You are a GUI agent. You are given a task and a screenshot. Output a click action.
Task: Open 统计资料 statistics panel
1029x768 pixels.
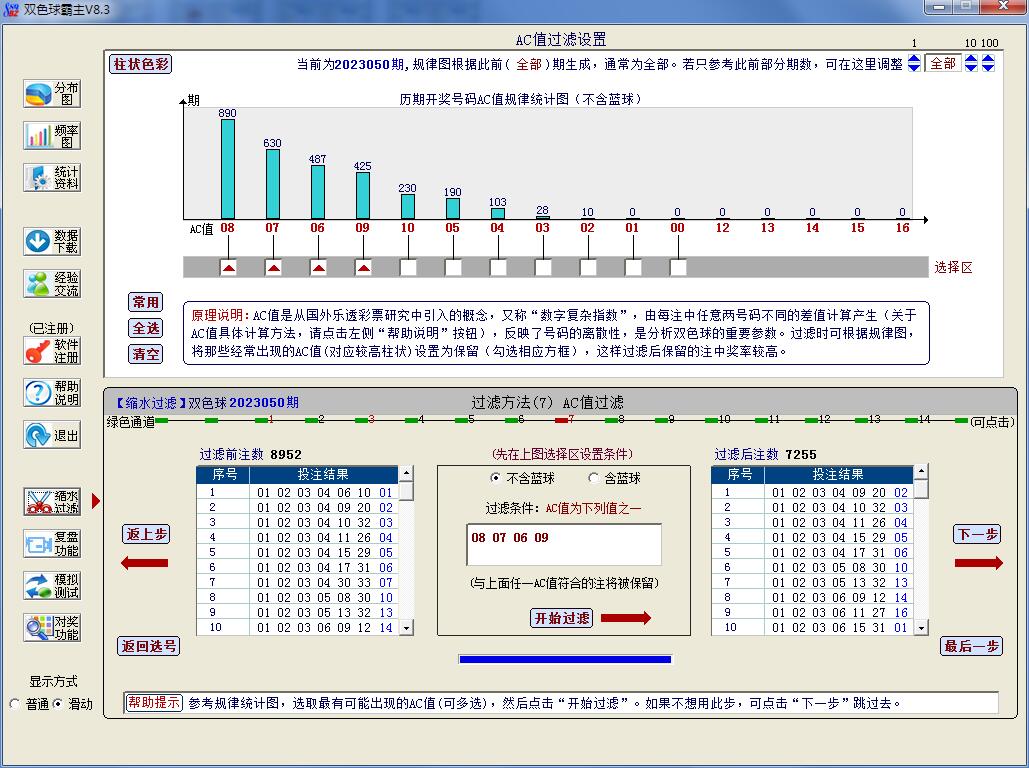click(x=52, y=178)
